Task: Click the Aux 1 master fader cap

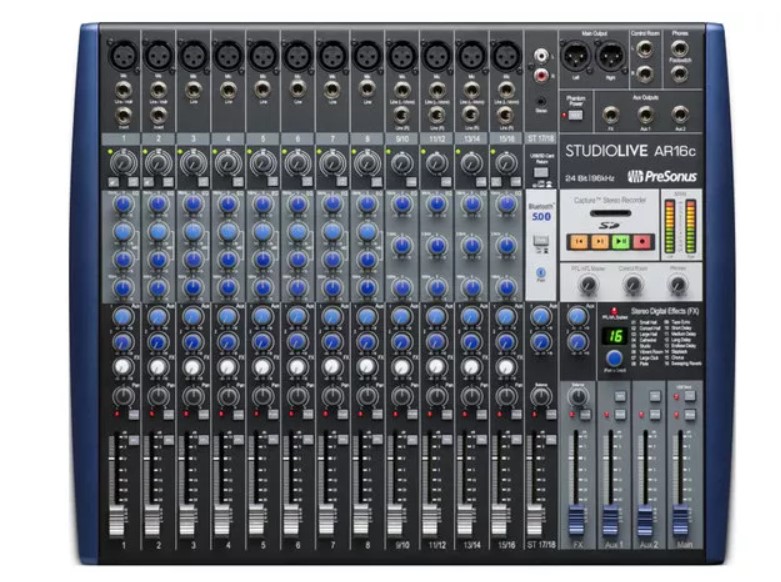Action: tap(611, 520)
